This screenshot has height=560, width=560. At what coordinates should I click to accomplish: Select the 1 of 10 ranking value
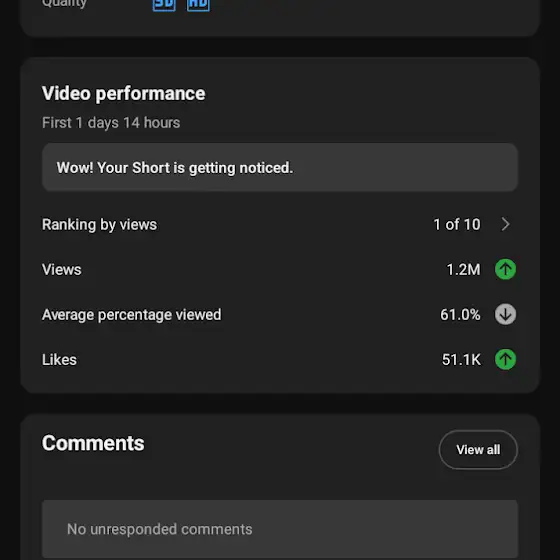click(x=456, y=225)
